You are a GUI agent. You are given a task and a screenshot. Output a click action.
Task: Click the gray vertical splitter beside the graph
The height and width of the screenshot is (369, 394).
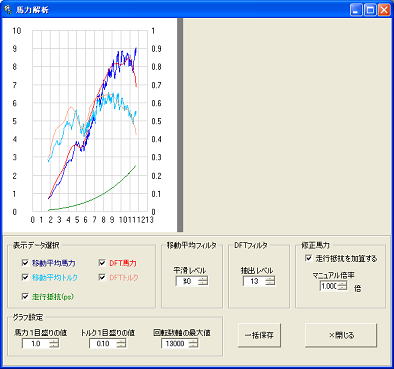(180, 125)
